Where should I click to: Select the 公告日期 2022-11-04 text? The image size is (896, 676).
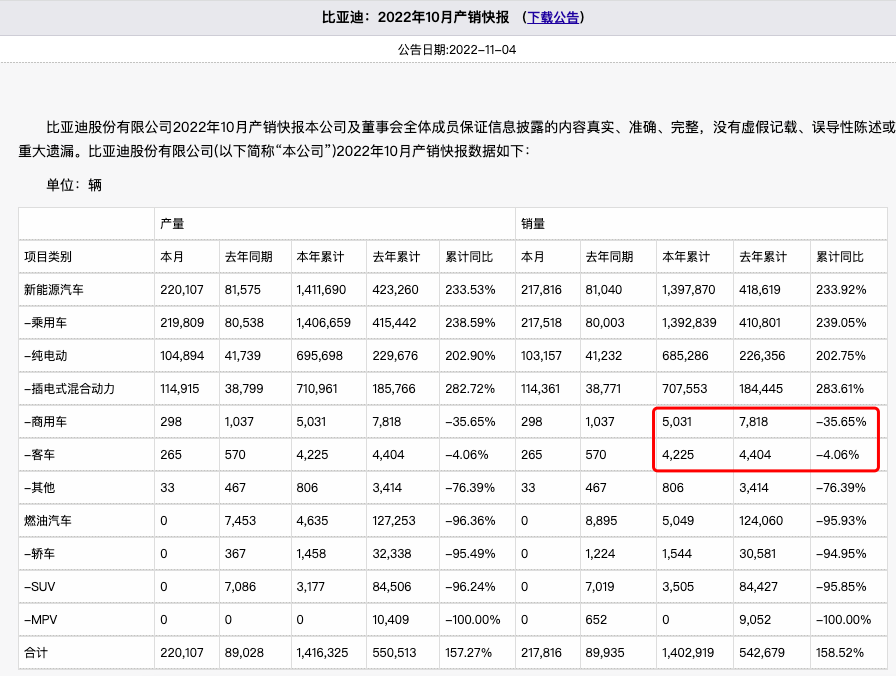(457, 49)
